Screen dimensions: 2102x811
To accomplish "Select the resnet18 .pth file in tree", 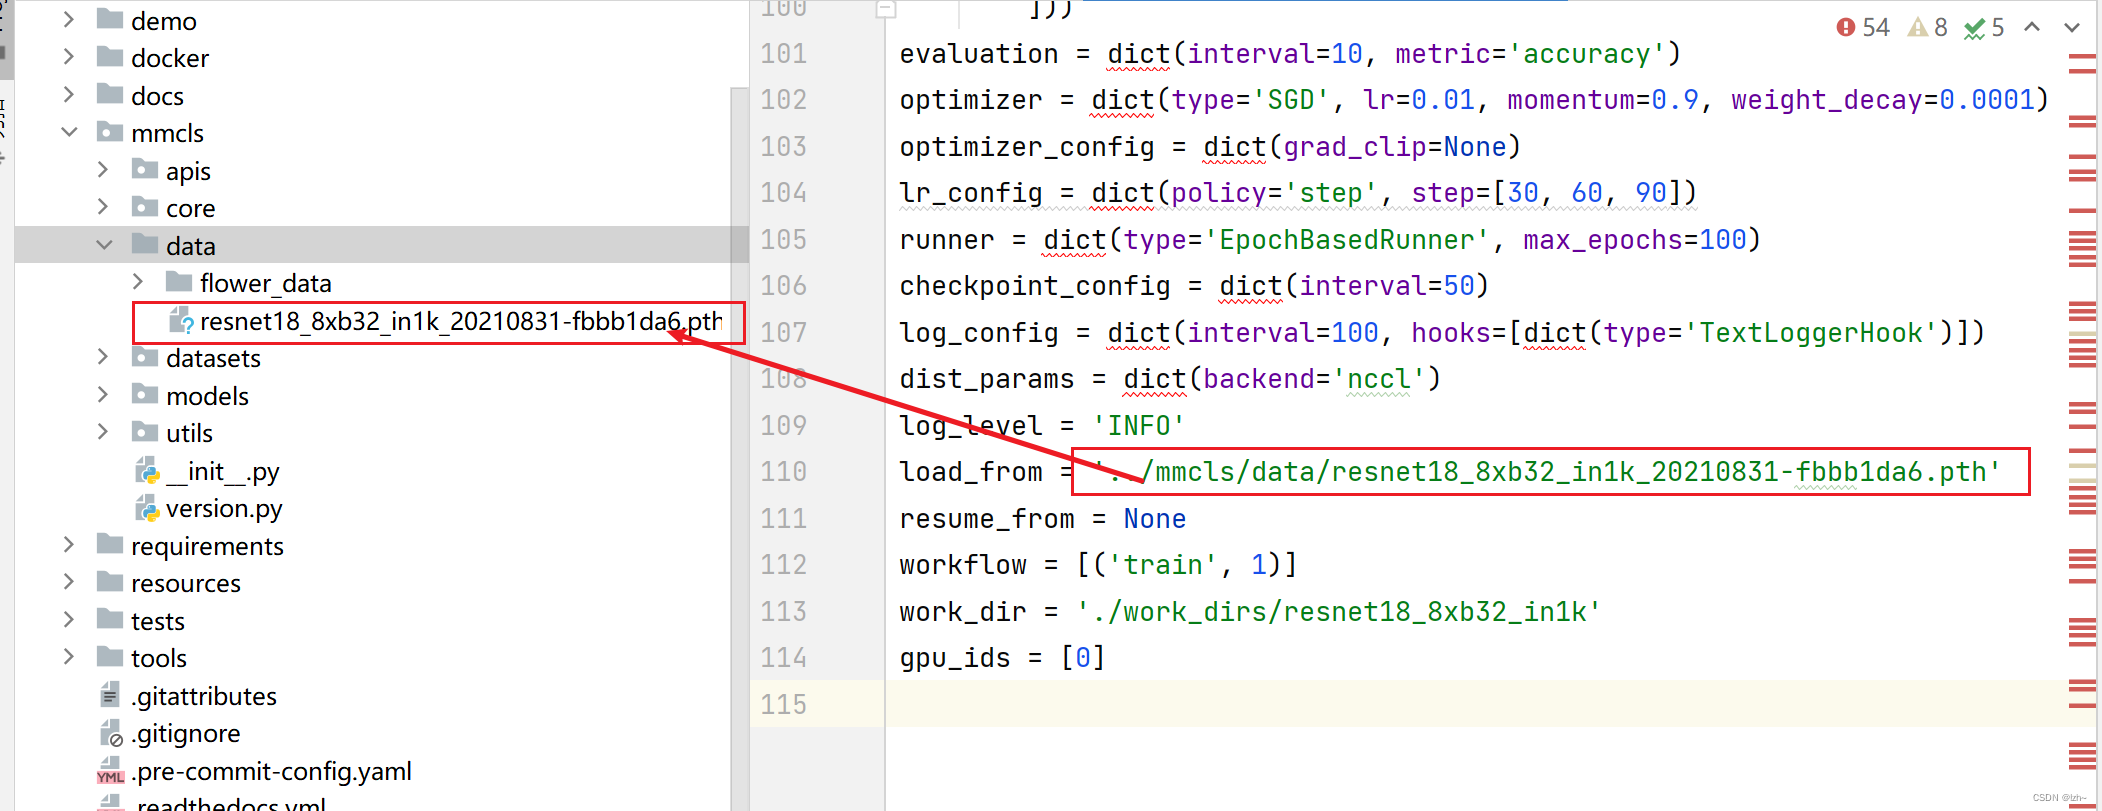I will tap(461, 321).
